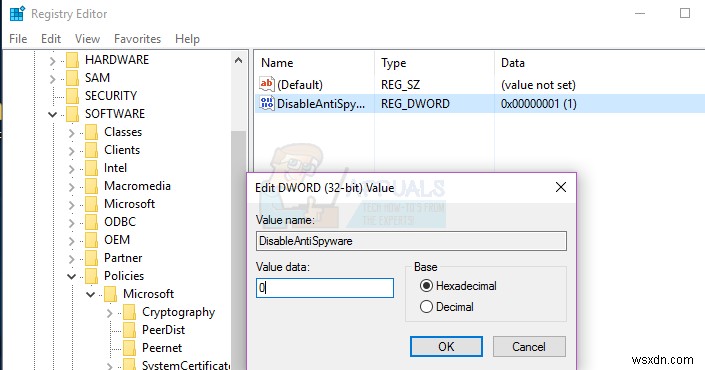Select the ODBC folder icon
Image resolution: width=705 pixels, height=370 pixels.
click(92, 222)
